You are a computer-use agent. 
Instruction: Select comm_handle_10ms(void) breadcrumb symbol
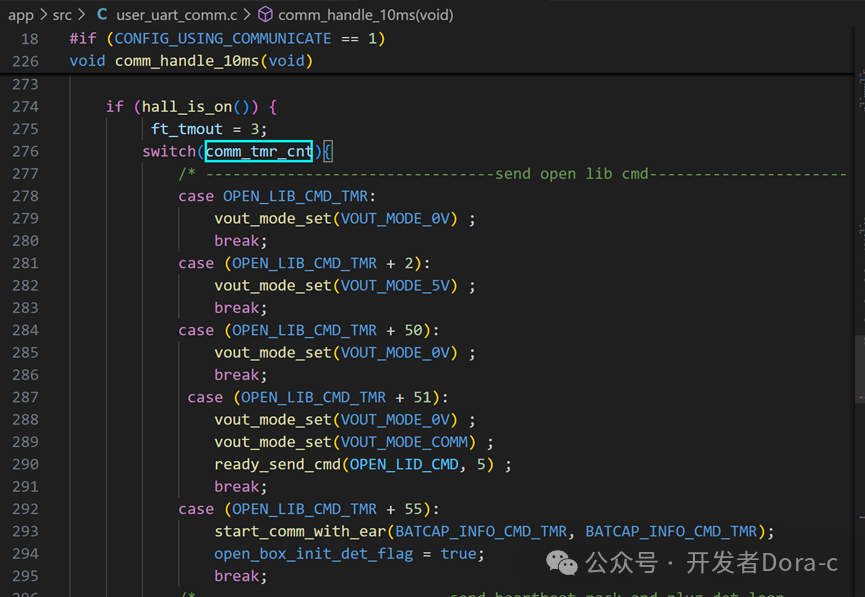pyautogui.click(x=365, y=15)
